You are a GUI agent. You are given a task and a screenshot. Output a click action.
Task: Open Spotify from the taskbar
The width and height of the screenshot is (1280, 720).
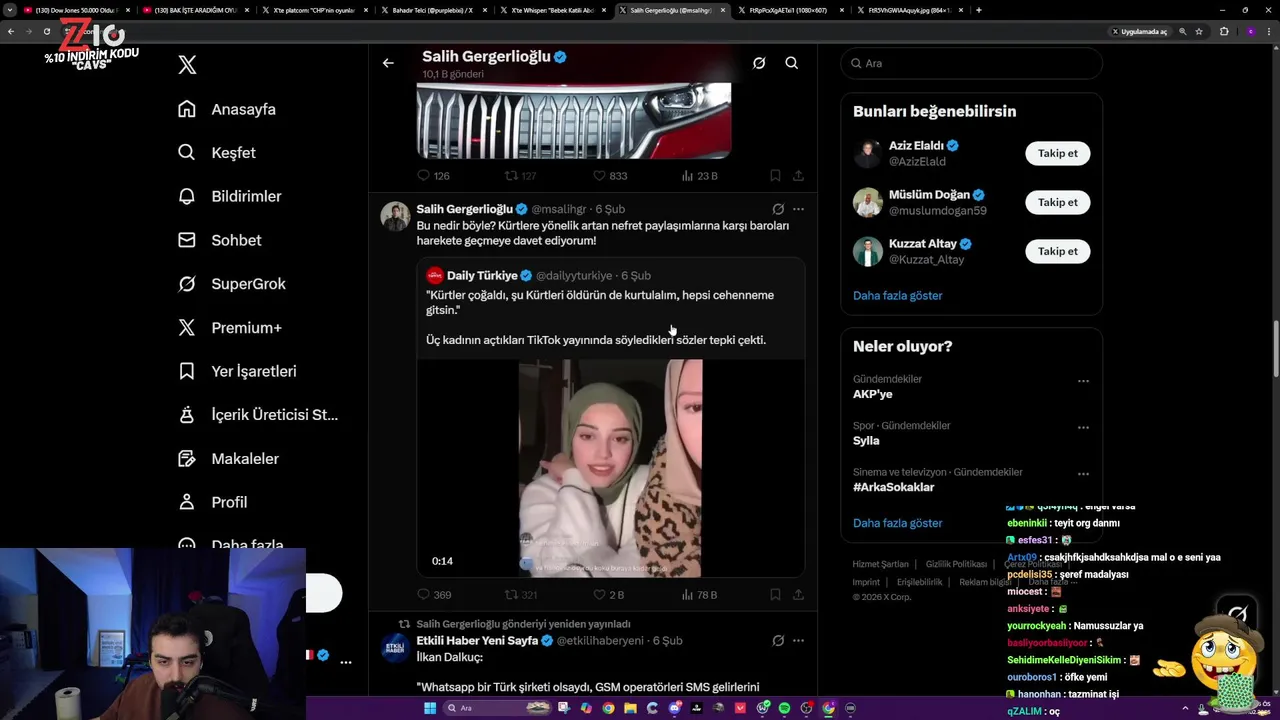click(784, 708)
